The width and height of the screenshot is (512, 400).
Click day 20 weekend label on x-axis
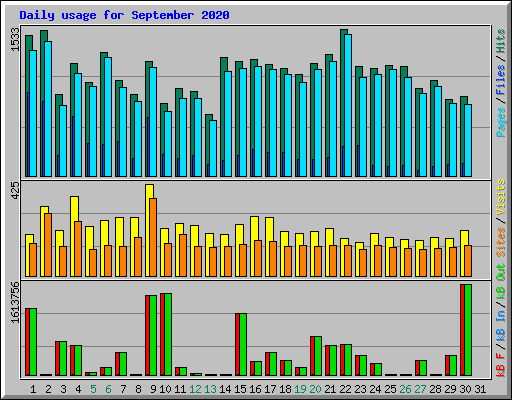tap(315, 389)
